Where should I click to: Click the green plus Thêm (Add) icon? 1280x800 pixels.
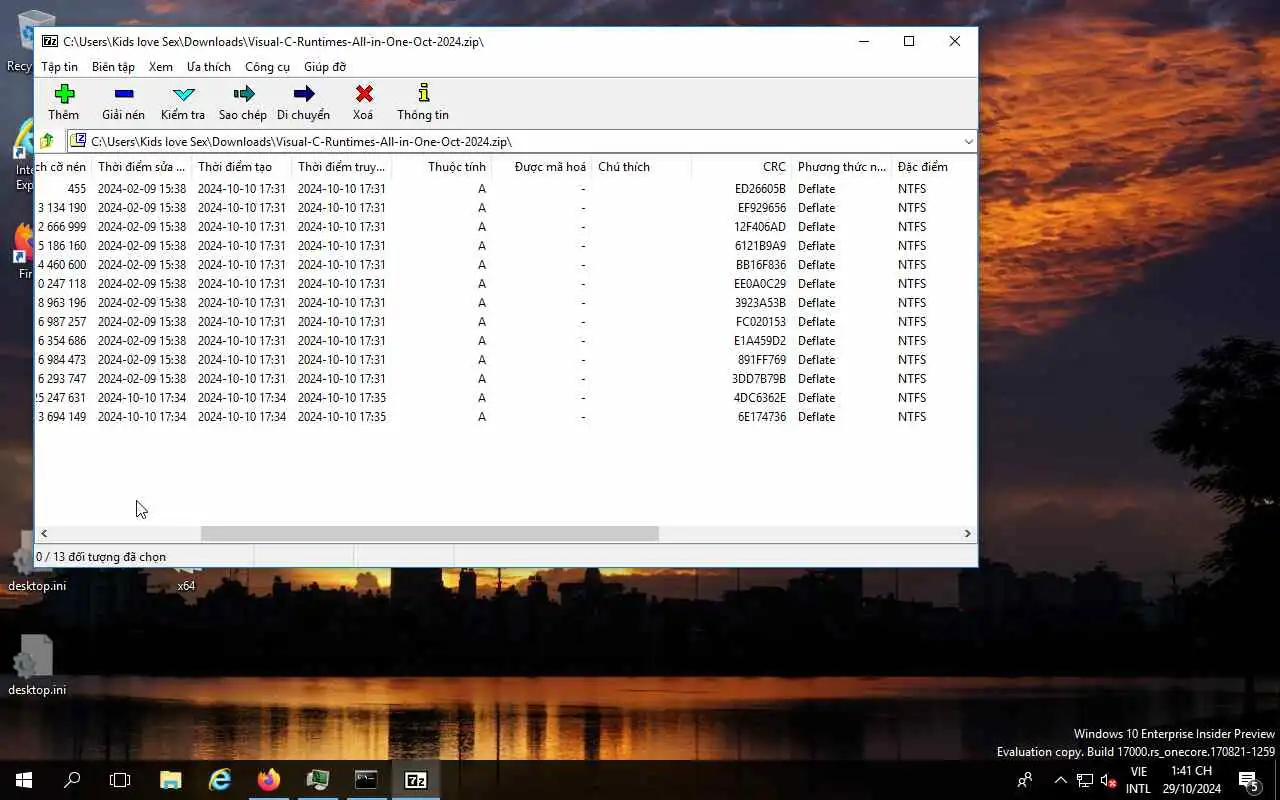[x=64, y=94]
